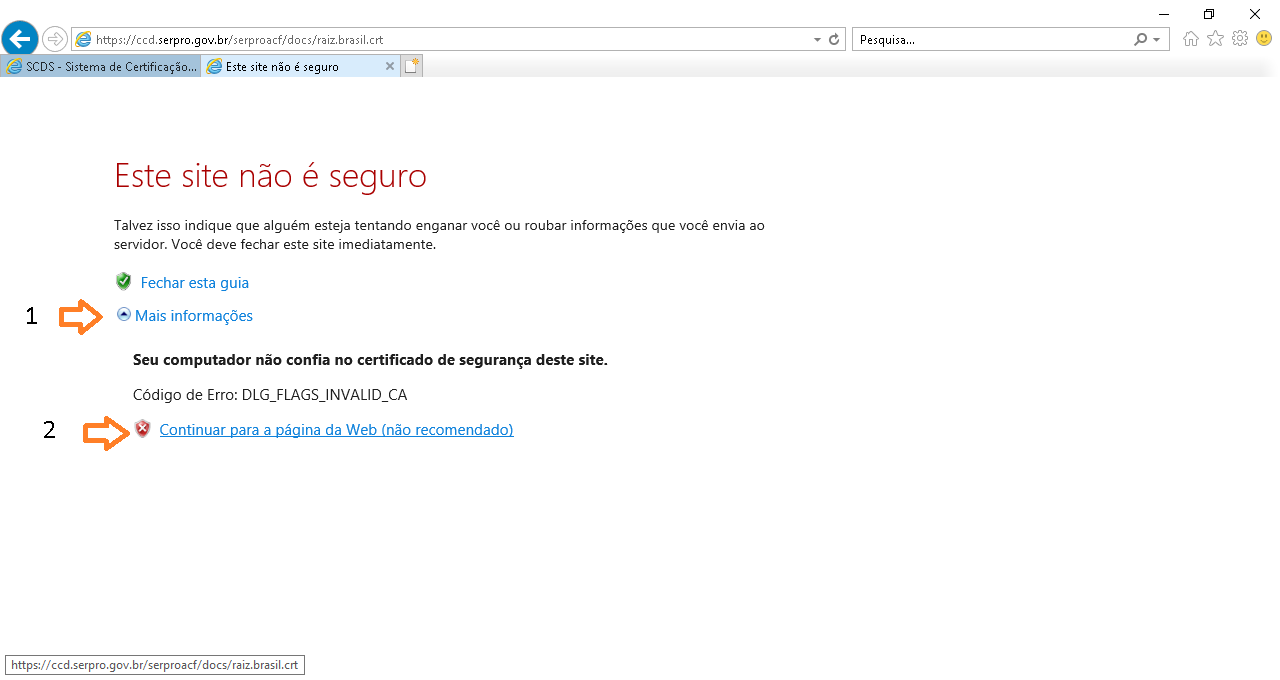This screenshot has height=680, width=1280.
Task: Select the Este site não é seguro tab
Action: click(x=290, y=67)
